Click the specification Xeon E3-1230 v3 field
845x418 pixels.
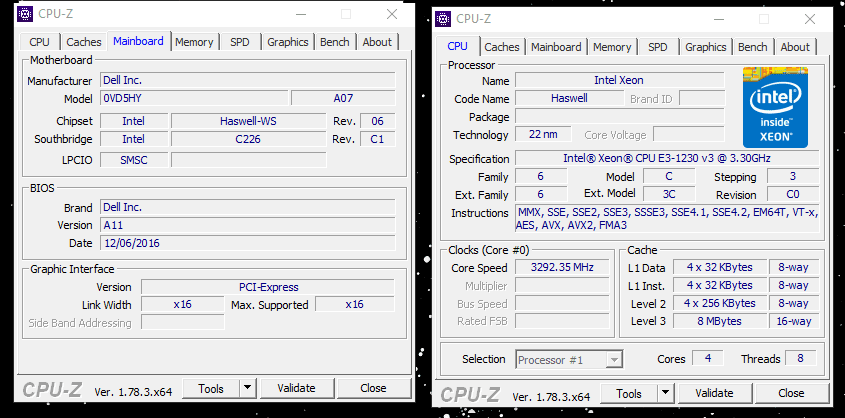click(667, 158)
